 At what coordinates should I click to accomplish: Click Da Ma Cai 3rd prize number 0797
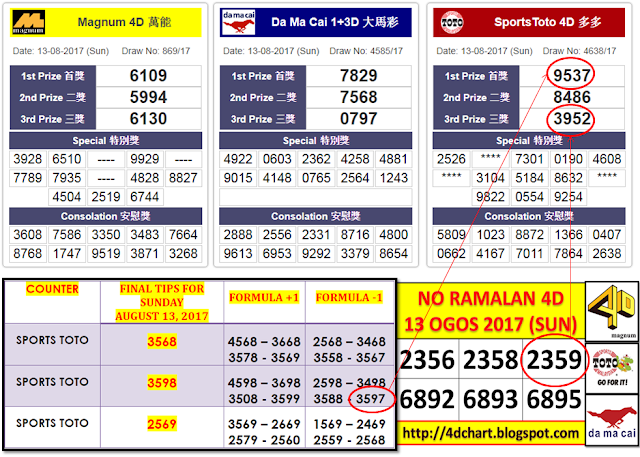pyautogui.click(x=358, y=119)
